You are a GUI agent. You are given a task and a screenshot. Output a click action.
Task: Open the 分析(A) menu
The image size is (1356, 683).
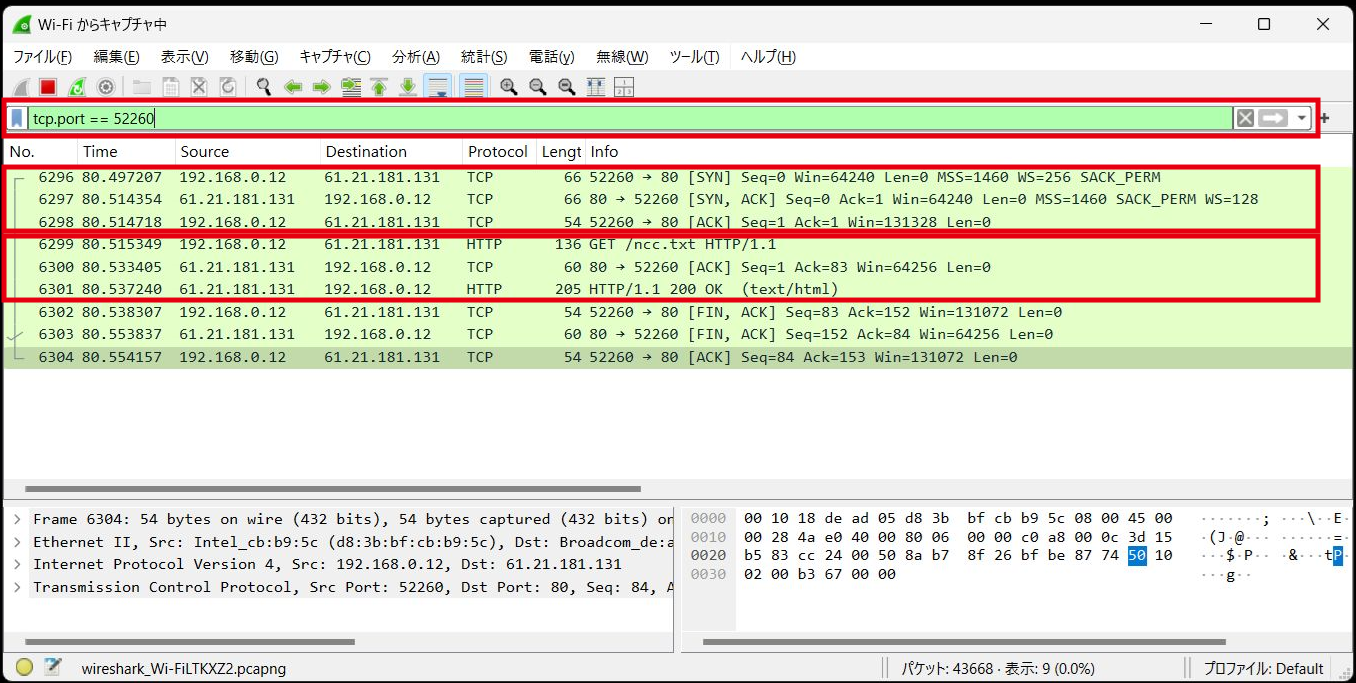coord(415,57)
